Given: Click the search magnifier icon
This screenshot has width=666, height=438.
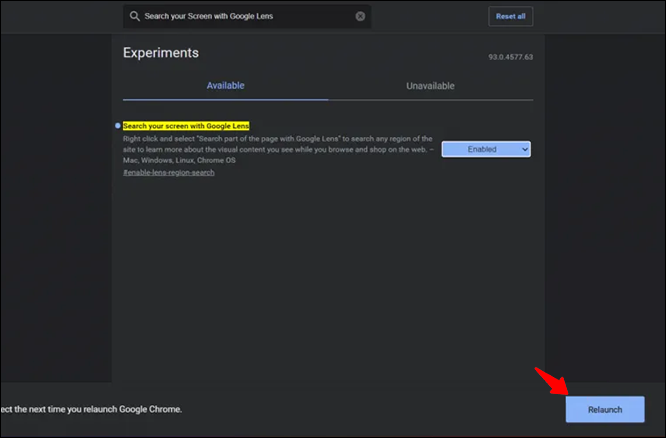Looking at the screenshot, I should [x=135, y=16].
